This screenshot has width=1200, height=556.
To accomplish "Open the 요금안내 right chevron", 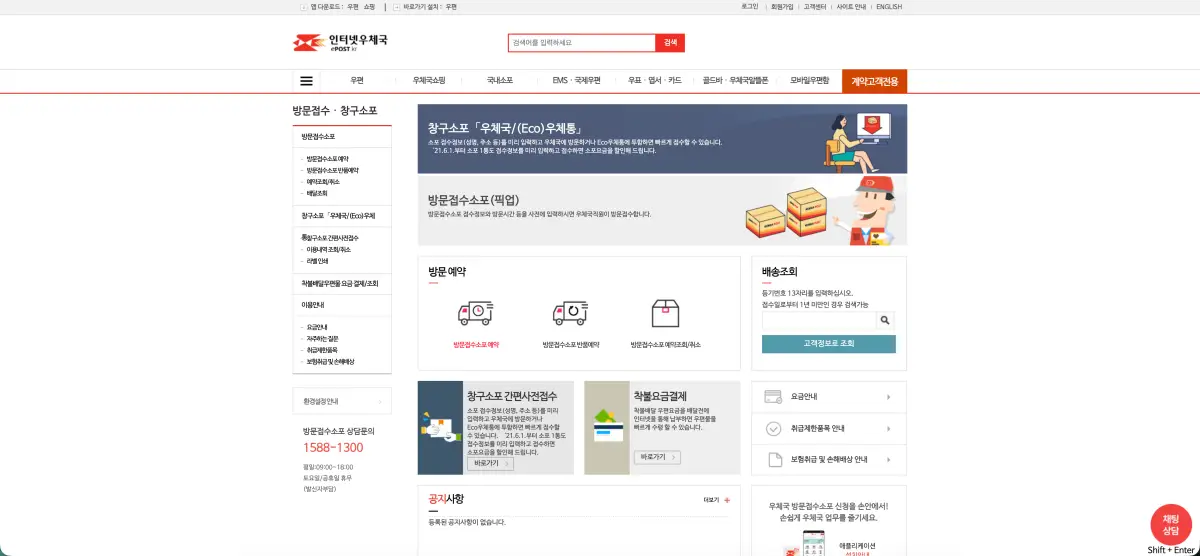I will (x=888, y=397).
